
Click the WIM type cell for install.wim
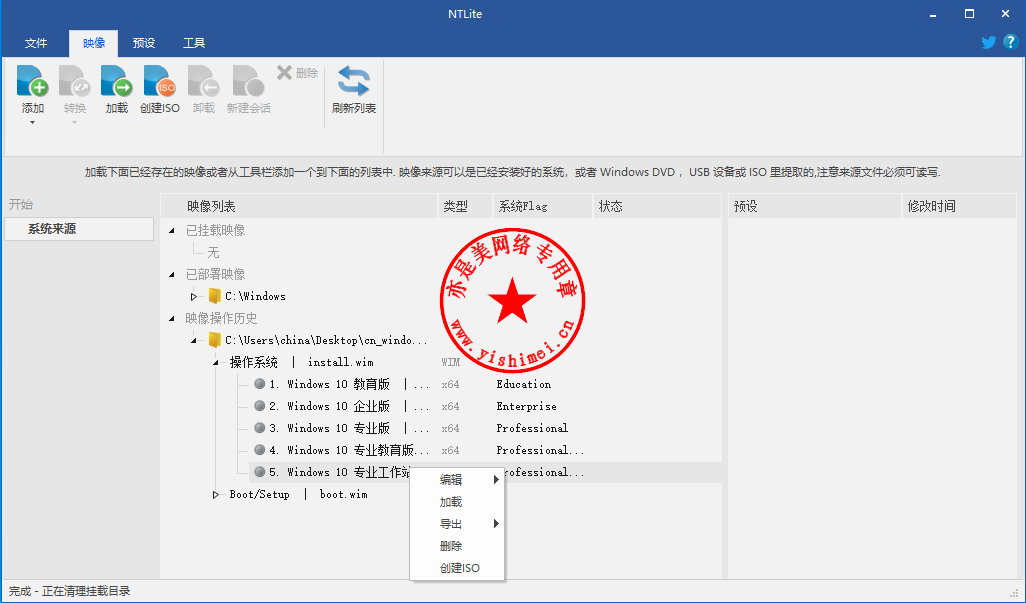(x=450, y=362)
